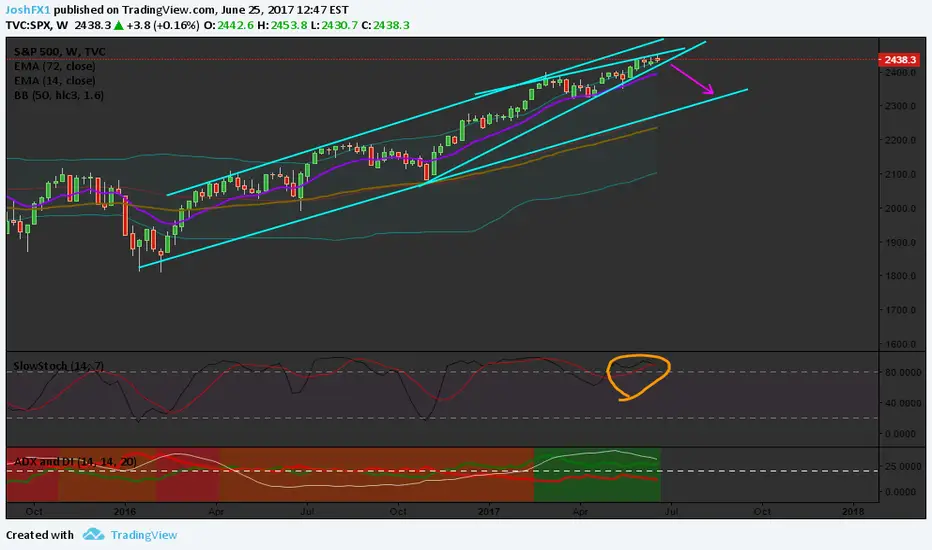Click the 'Created with' footer text
Viewport: 932px width, 550px height.
pyautogui.click(x=40, y=535)
